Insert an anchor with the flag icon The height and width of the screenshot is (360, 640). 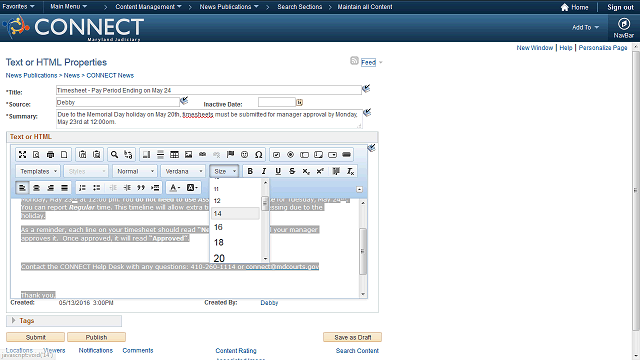coord(230,155)
